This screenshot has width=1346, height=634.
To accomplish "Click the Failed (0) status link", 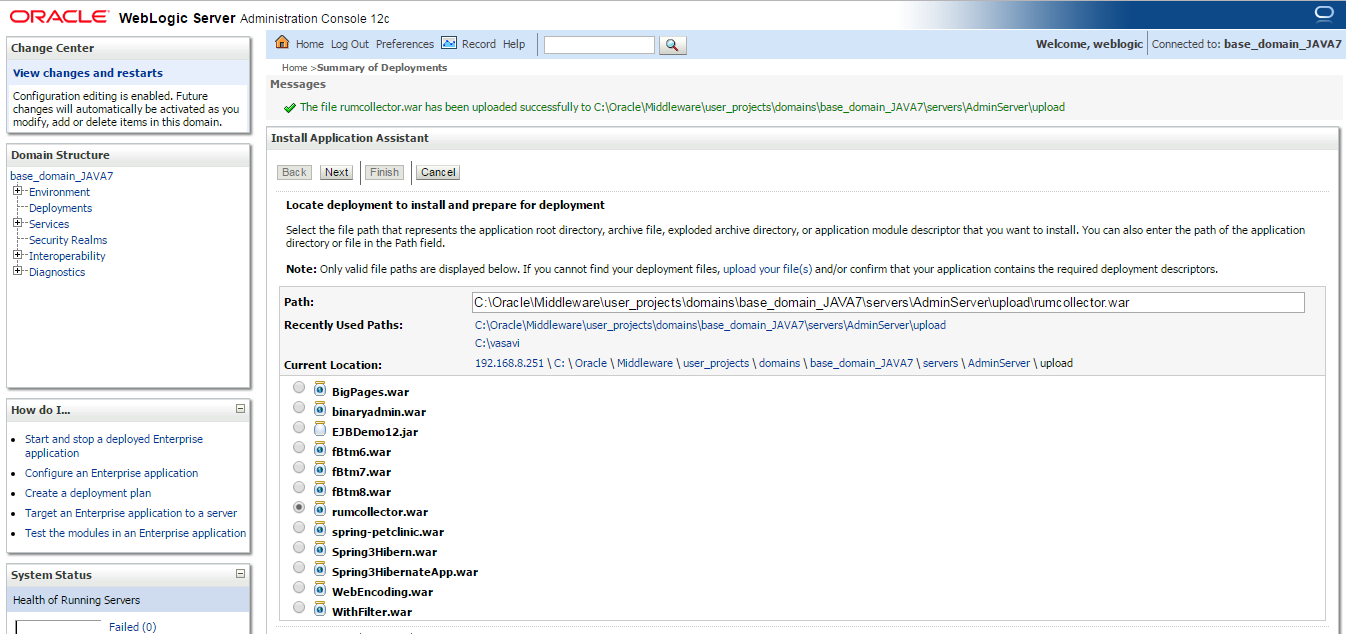I will pos(132,627).
